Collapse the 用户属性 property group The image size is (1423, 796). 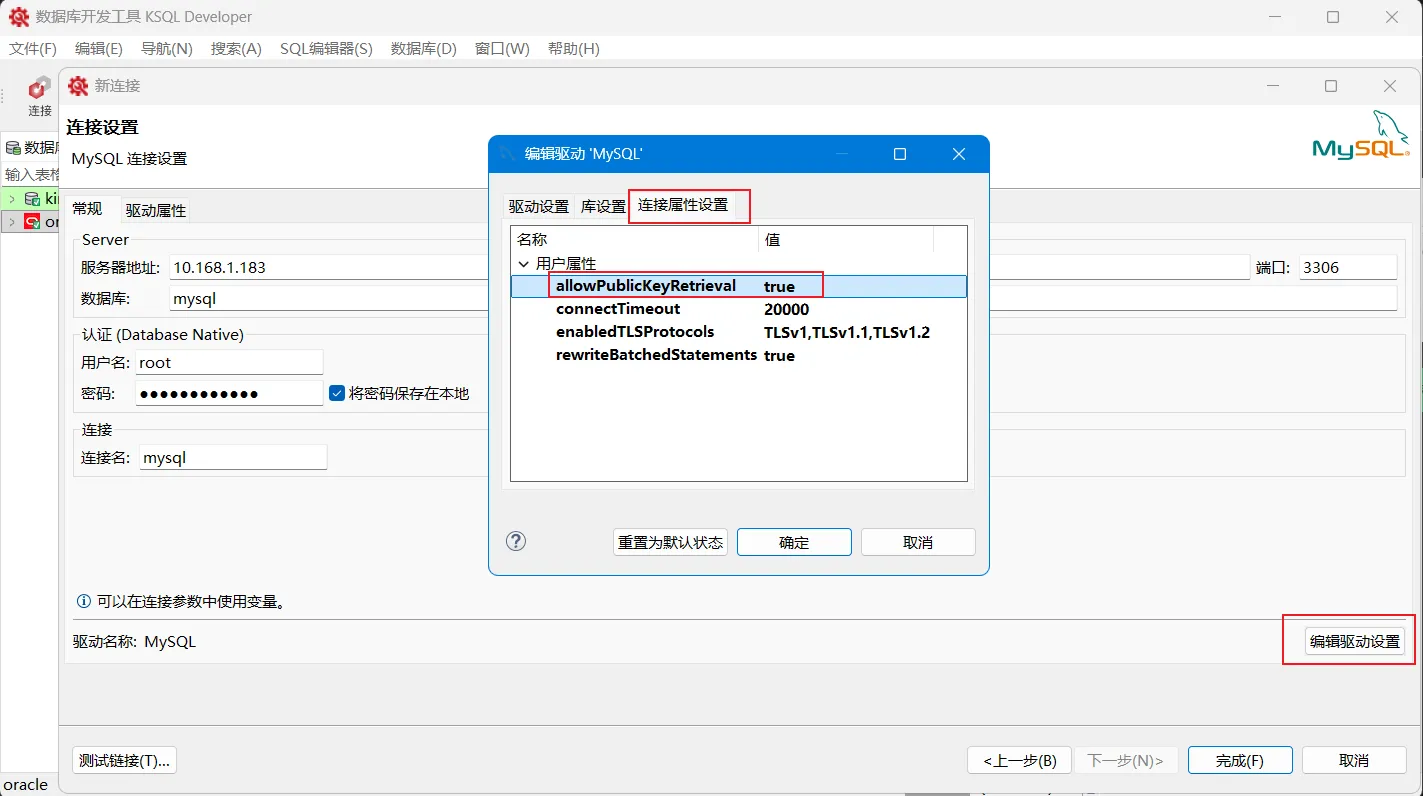(524, 263)
